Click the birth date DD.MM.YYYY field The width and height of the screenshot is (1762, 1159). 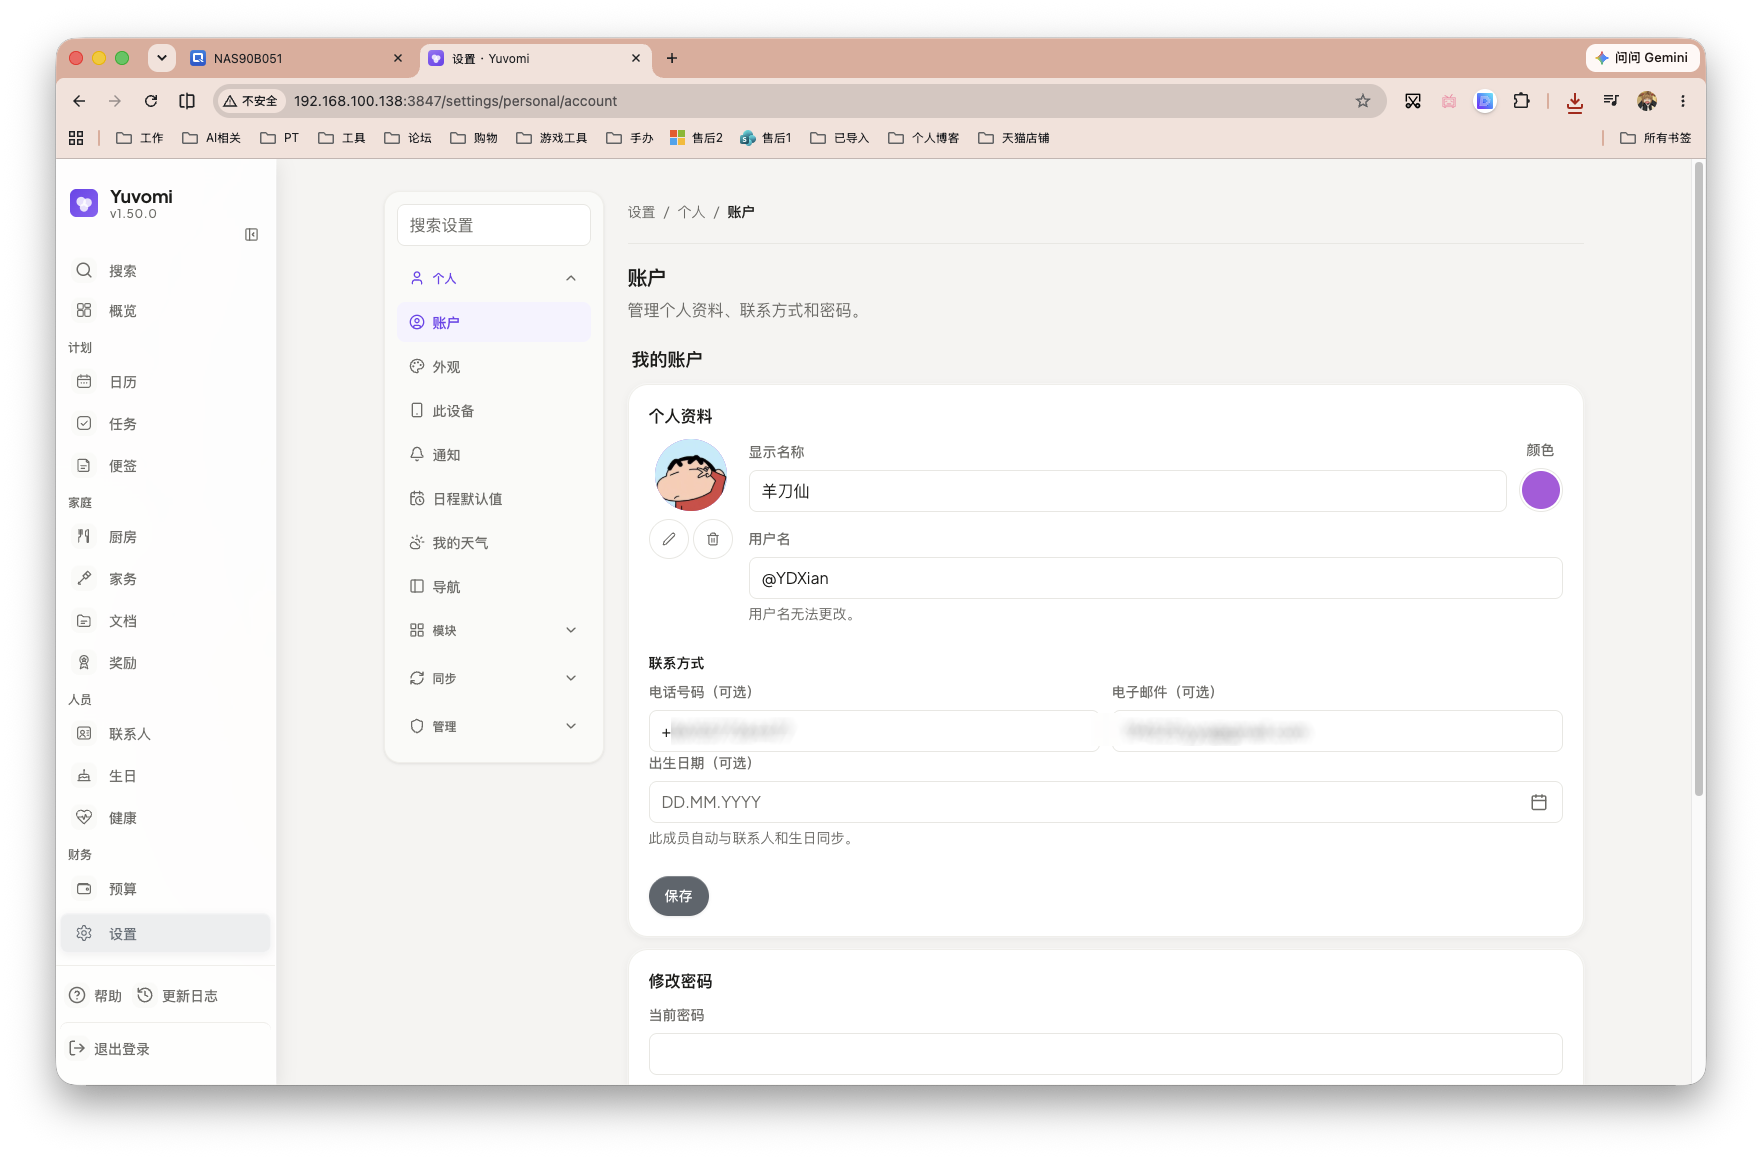[1105, 802]
